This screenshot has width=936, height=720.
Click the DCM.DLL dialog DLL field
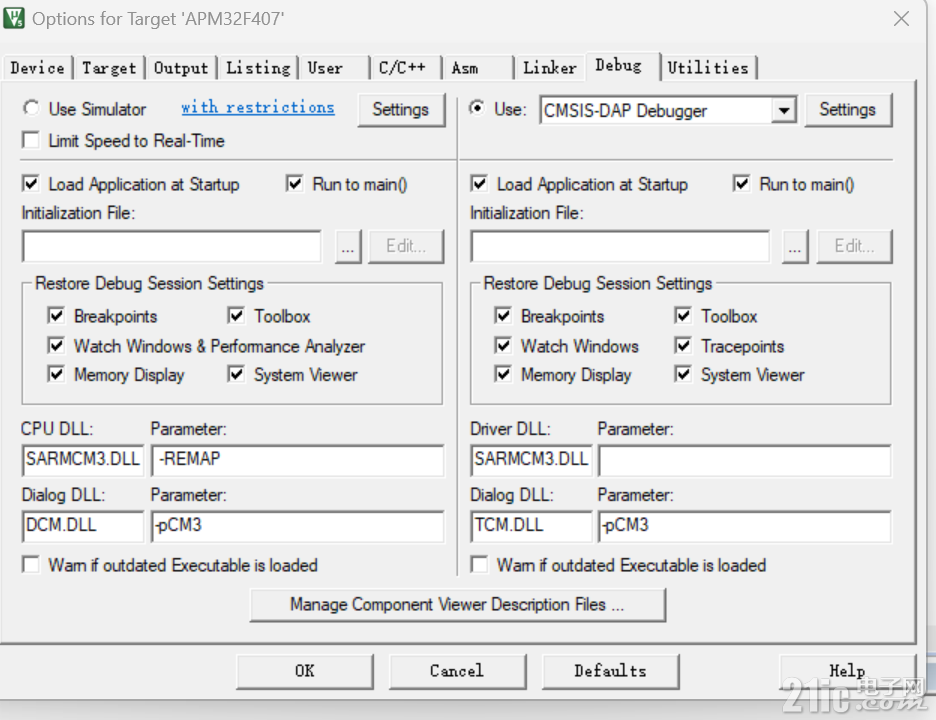[x=83, y=526]
